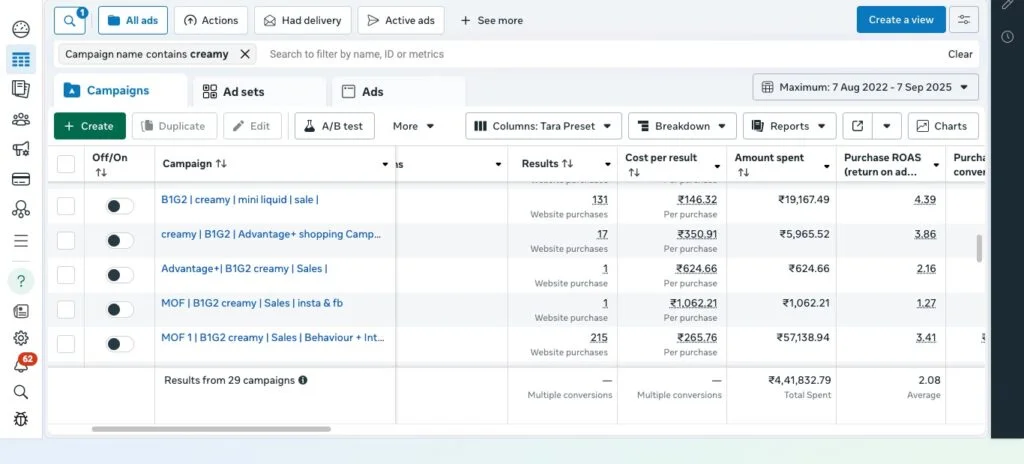The height and width of the screenshot is (464, 1024).
Task: Click the help question mark icon
Action: pyautogui.click(x=20, y=280)
